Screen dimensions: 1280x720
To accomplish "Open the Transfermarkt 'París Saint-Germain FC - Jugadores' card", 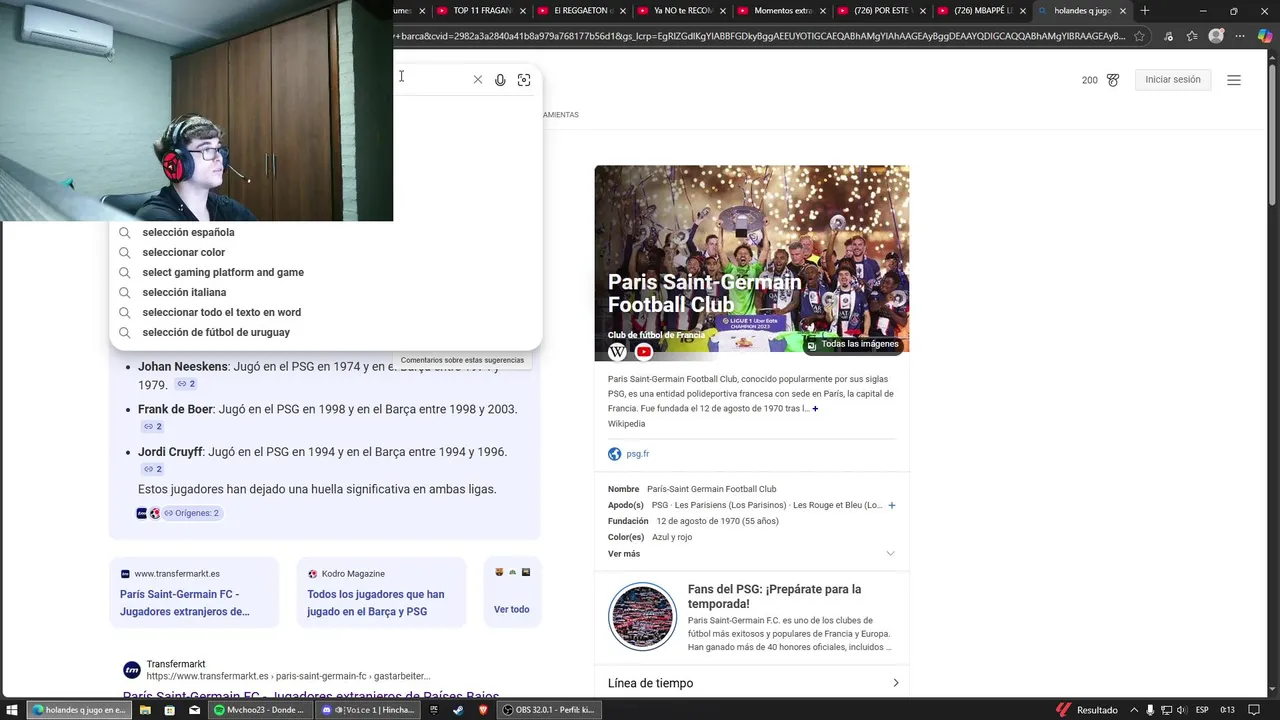I will 194,594.
